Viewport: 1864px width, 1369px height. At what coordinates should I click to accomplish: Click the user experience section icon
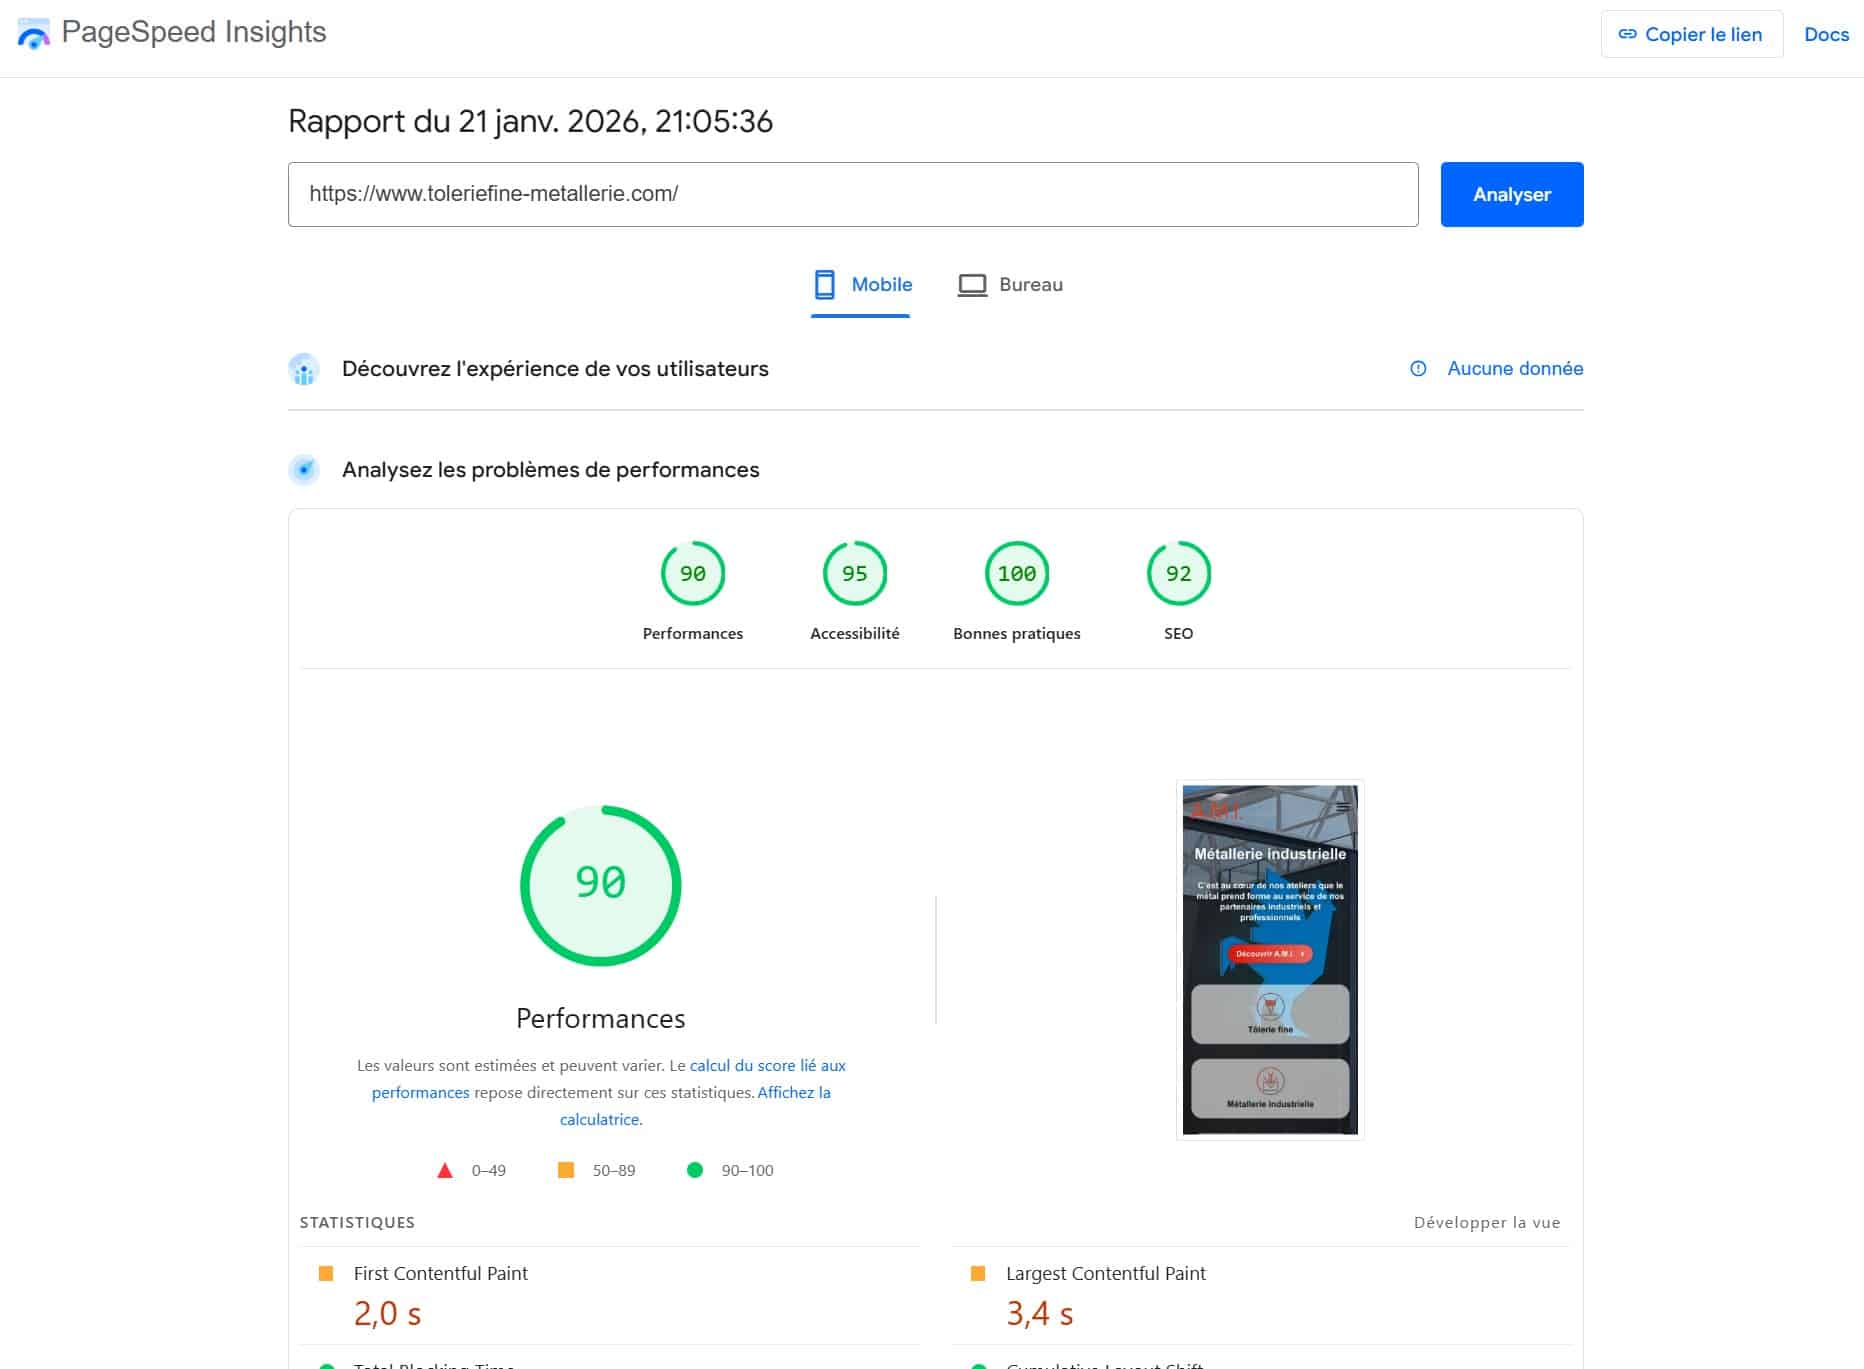[x=304, y=369]
